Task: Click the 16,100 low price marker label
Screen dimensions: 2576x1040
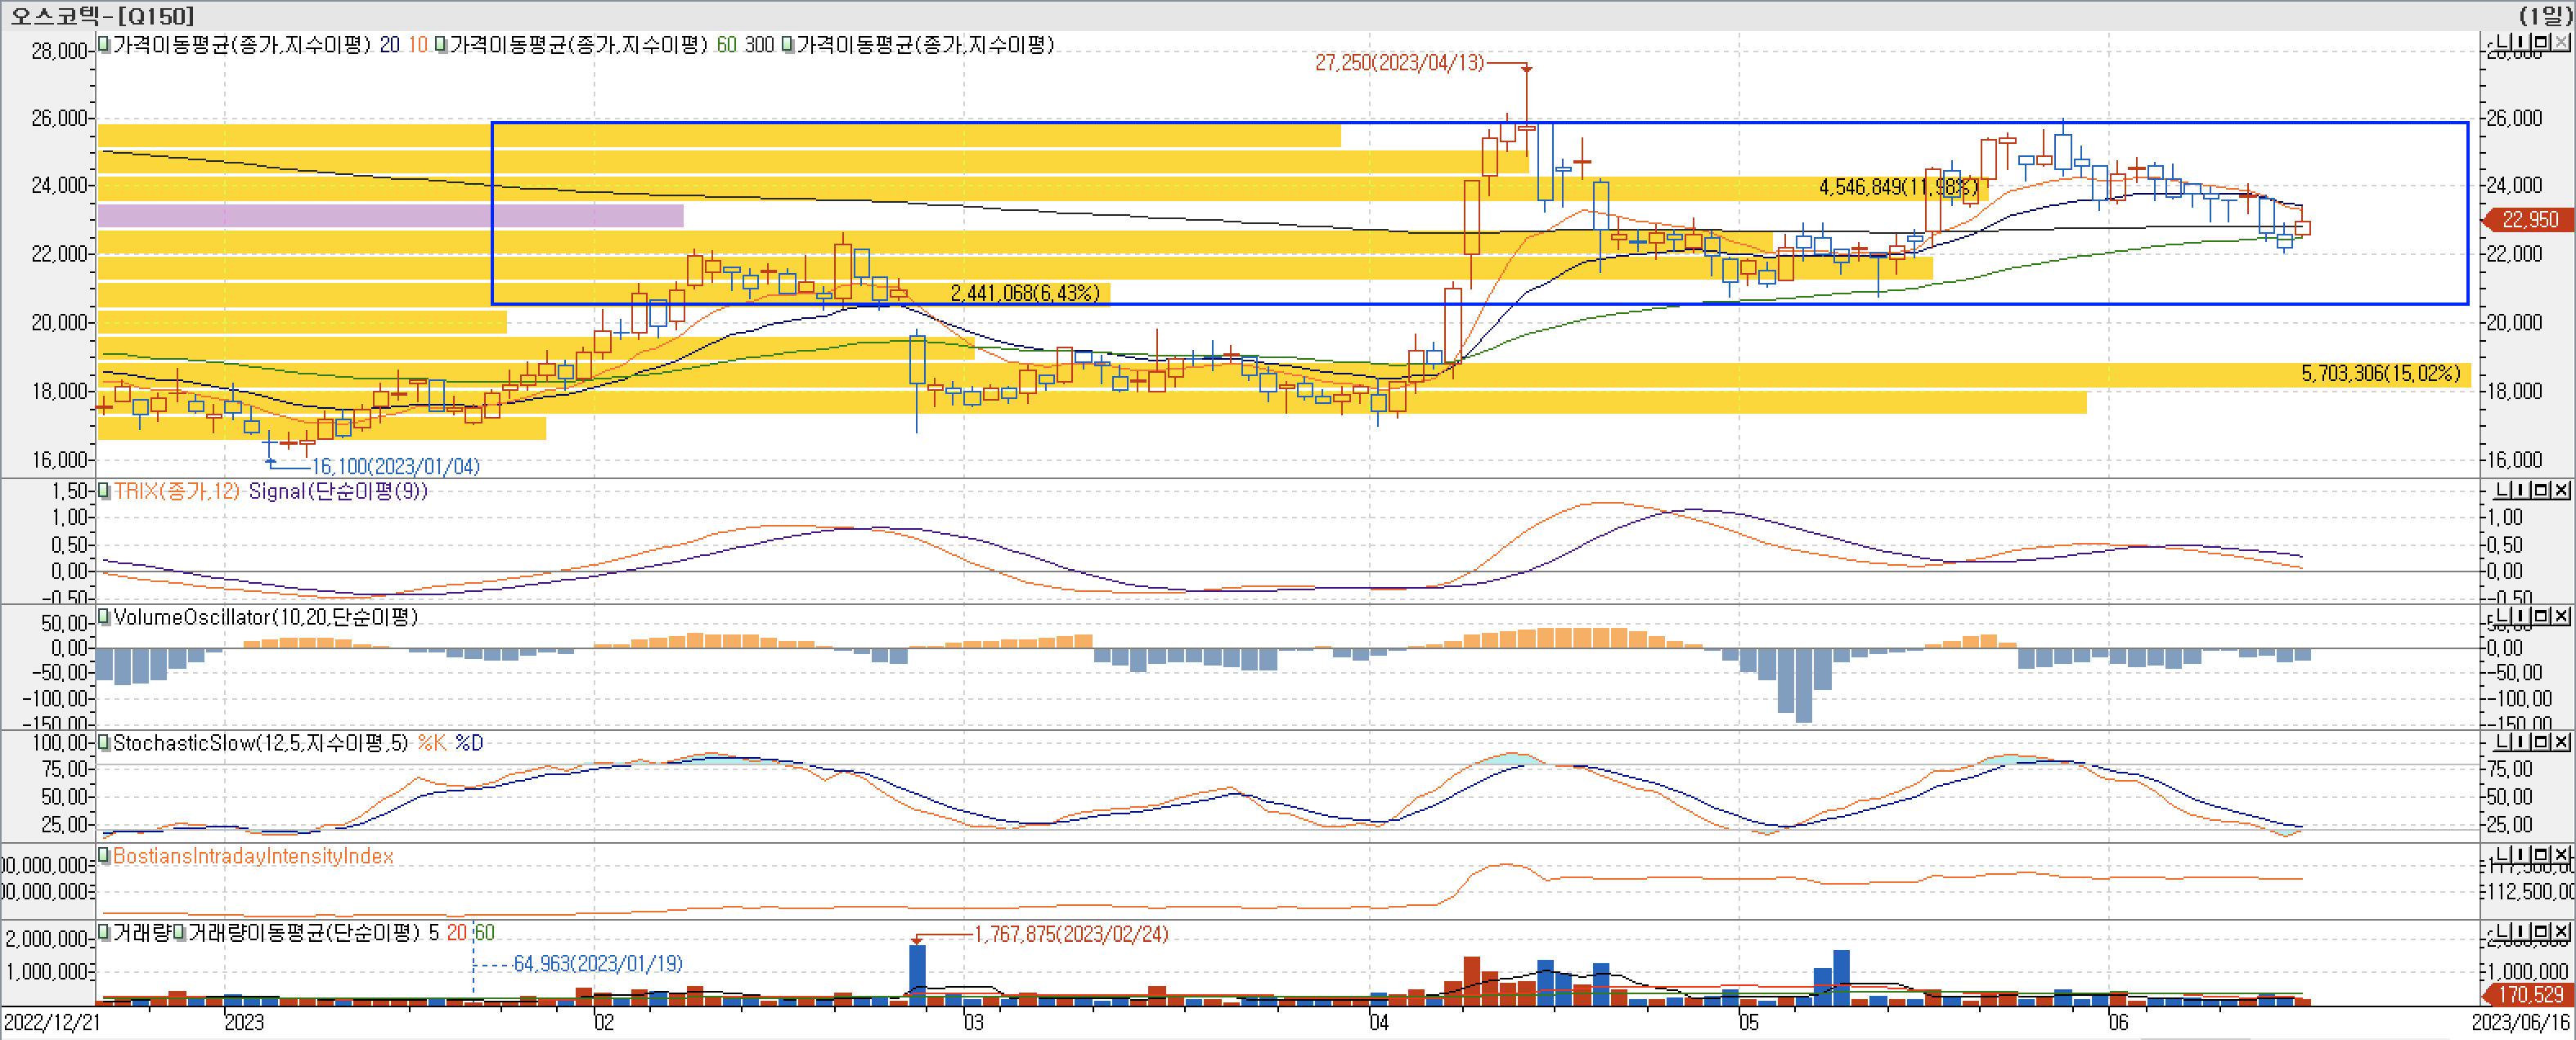Action: [395, 467]
